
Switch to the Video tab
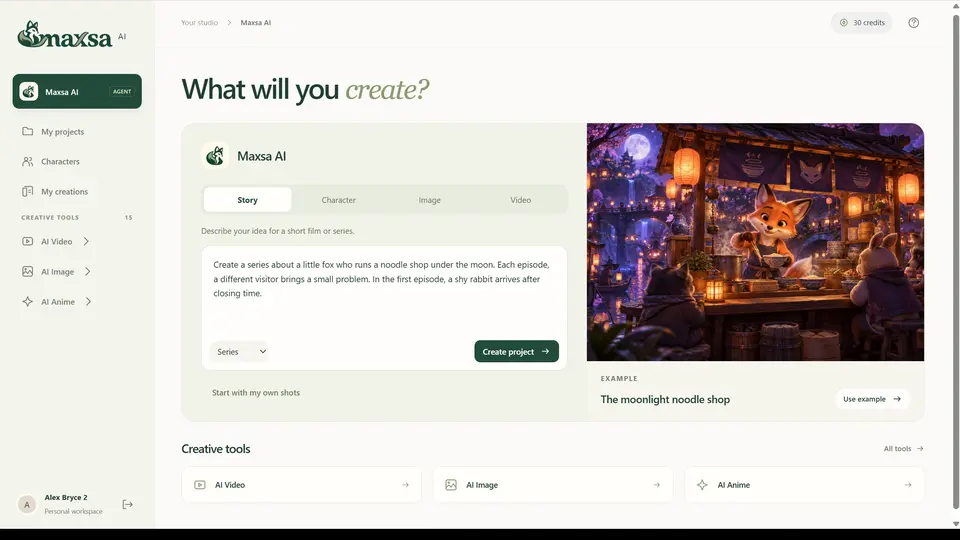click(520, 200)
